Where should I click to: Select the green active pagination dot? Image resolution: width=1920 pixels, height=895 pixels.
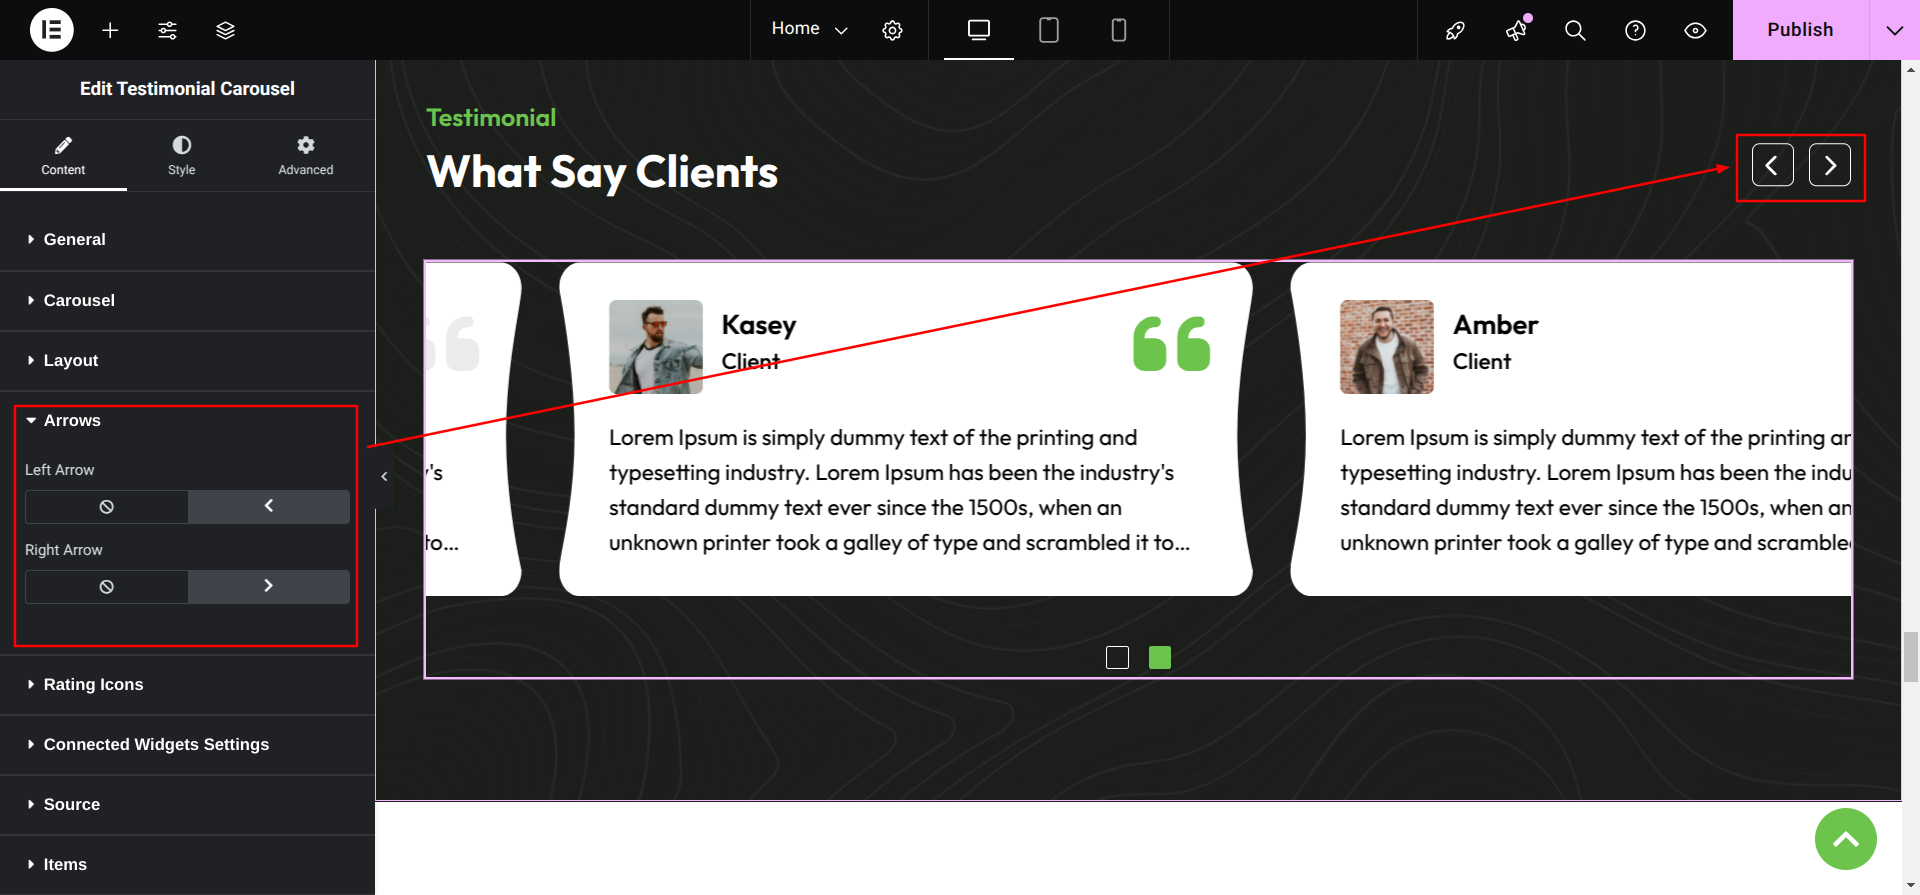tap(1160, 657)
